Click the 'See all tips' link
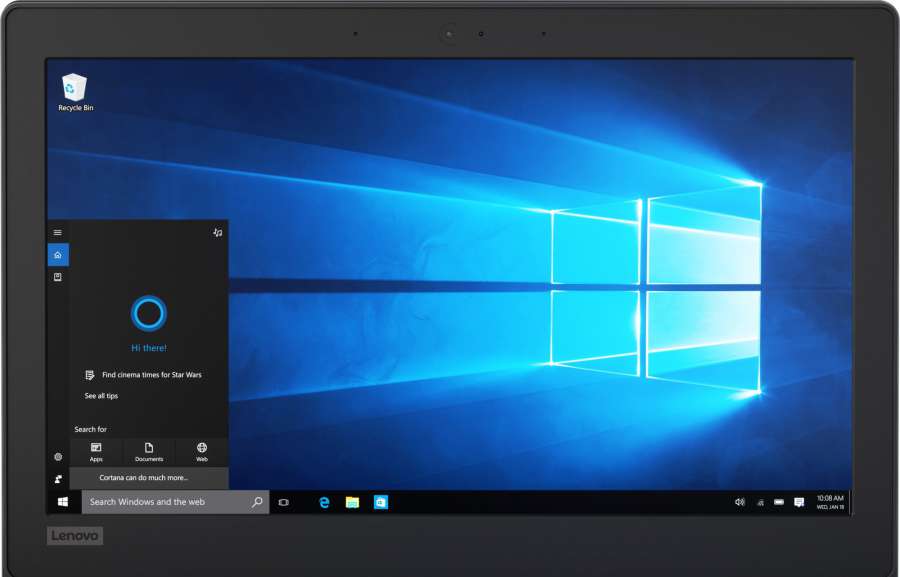 click(101, 396)
